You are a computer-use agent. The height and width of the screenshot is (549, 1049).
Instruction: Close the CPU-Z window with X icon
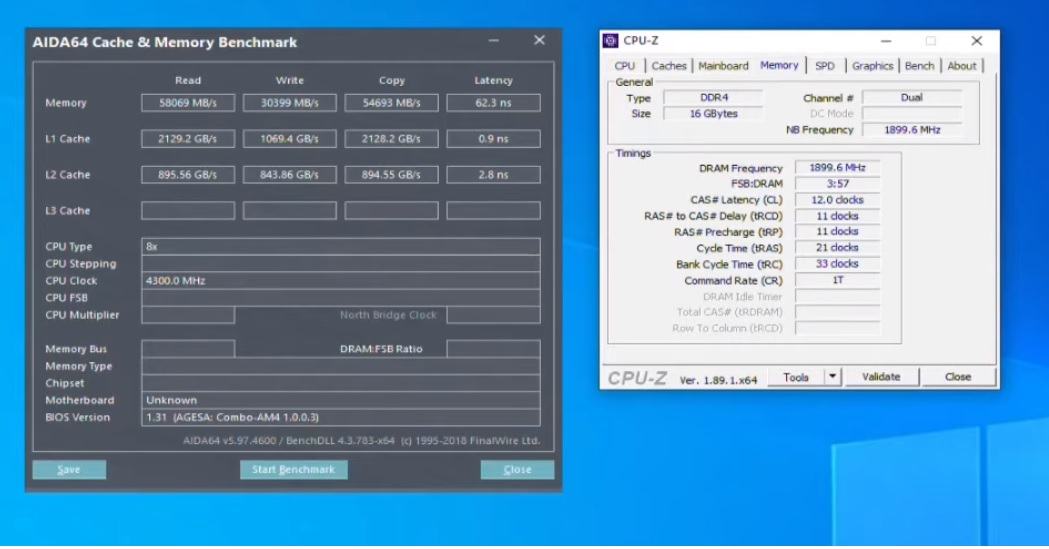click(x=976, y=41)
